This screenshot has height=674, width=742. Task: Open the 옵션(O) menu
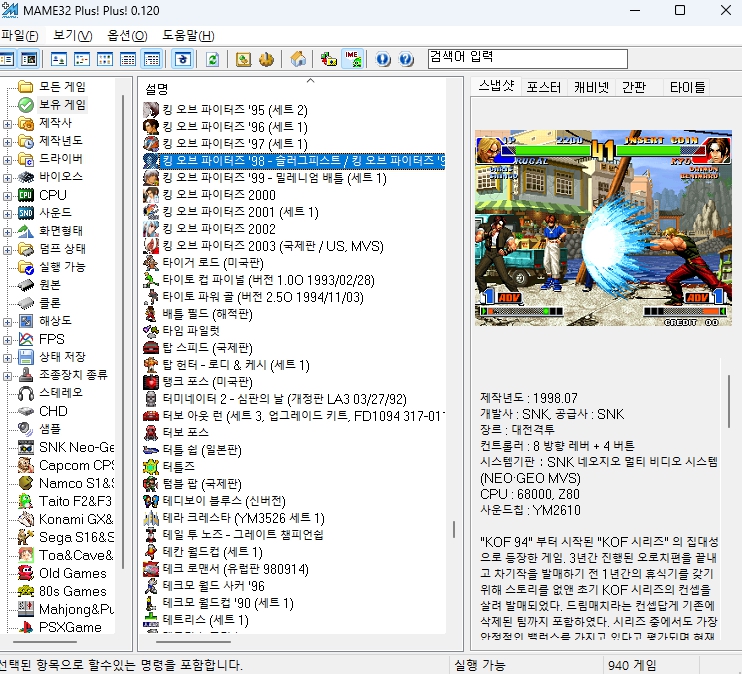127,35
